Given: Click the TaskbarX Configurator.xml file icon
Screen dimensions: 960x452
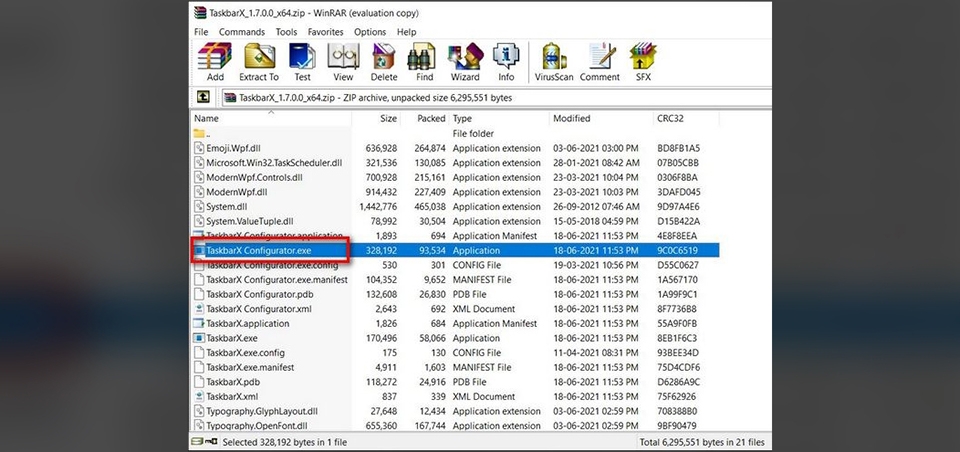Looking at the screenshot, I should coord(199,309).
